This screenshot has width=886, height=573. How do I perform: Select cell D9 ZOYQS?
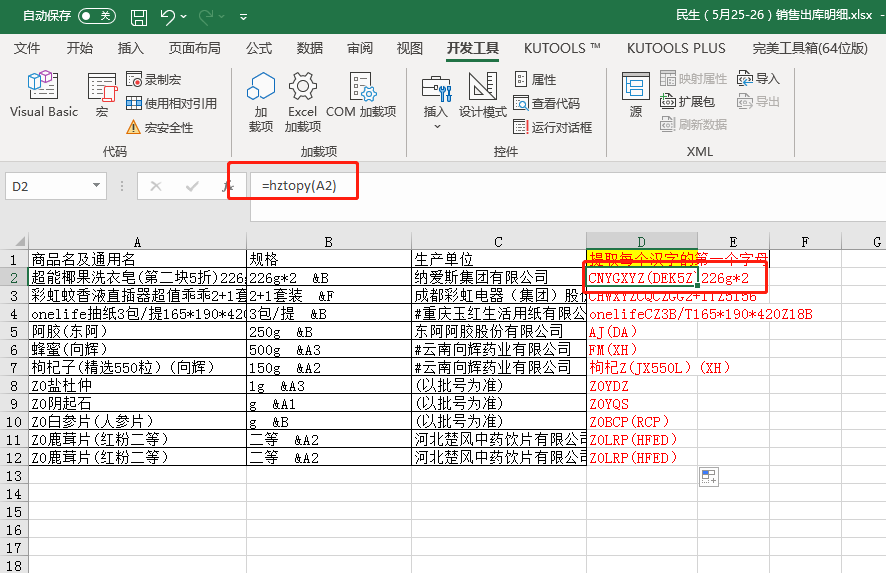click(x=642, y=403)
